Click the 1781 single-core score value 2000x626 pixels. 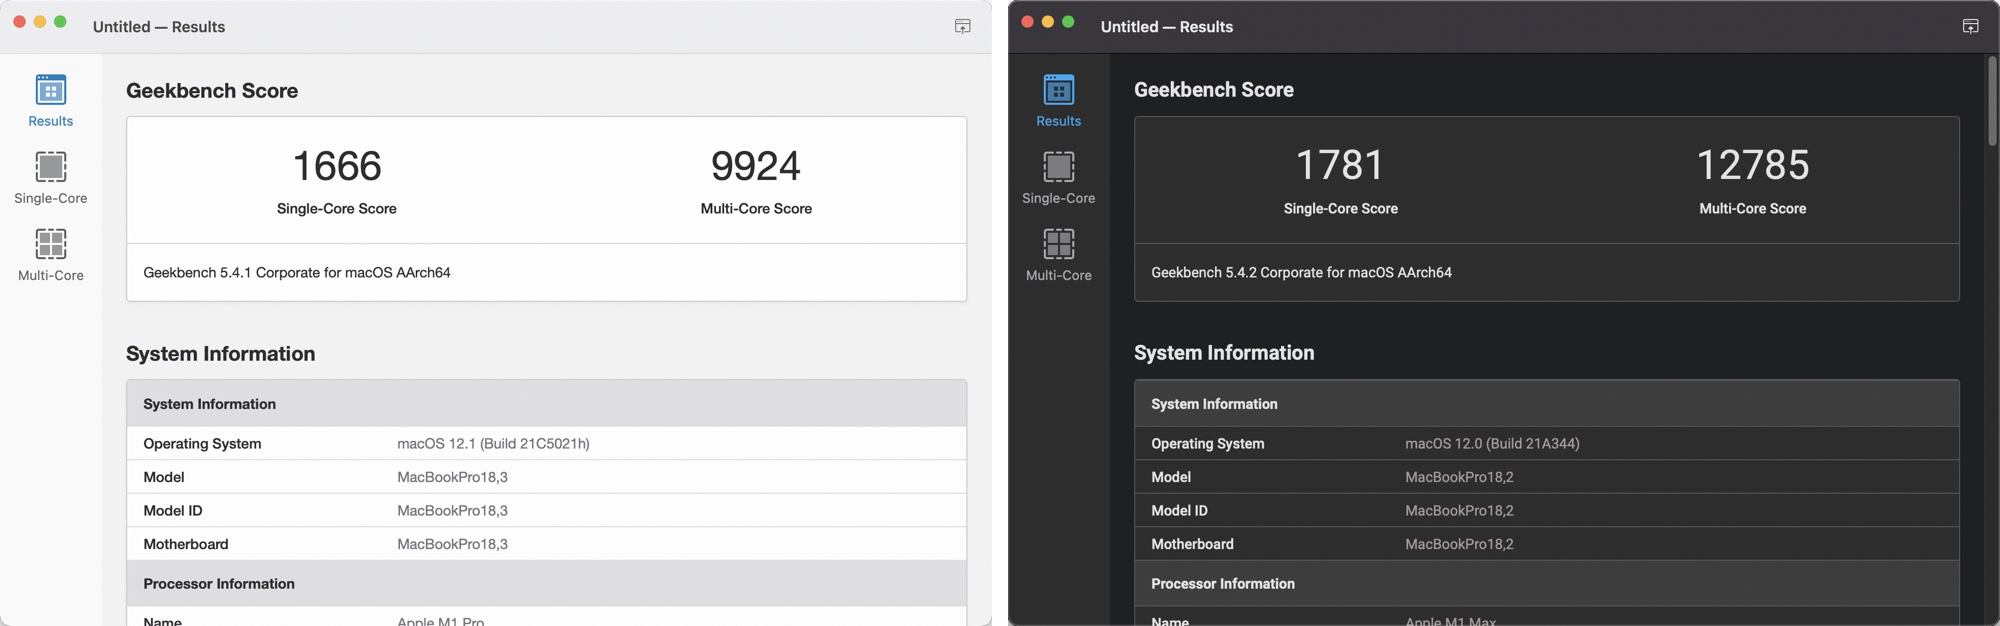tap(1341, 165)
